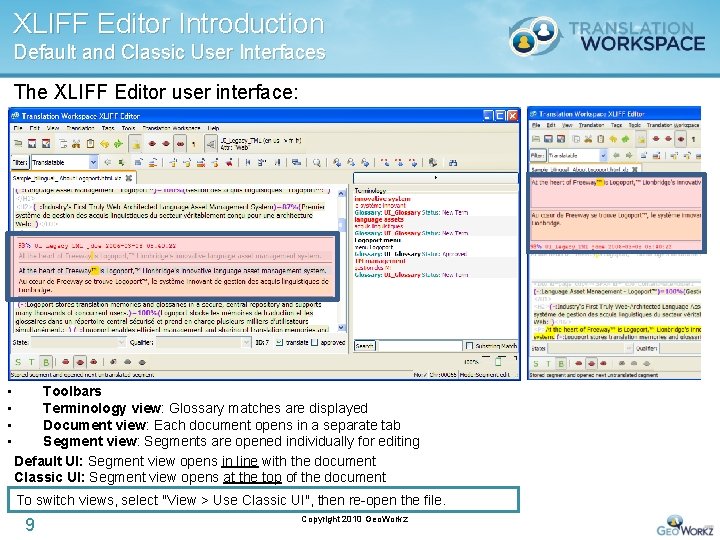
Task: Open the Tools menu in the left editor window
Action: pyautogui.click(x=129, y=128)
